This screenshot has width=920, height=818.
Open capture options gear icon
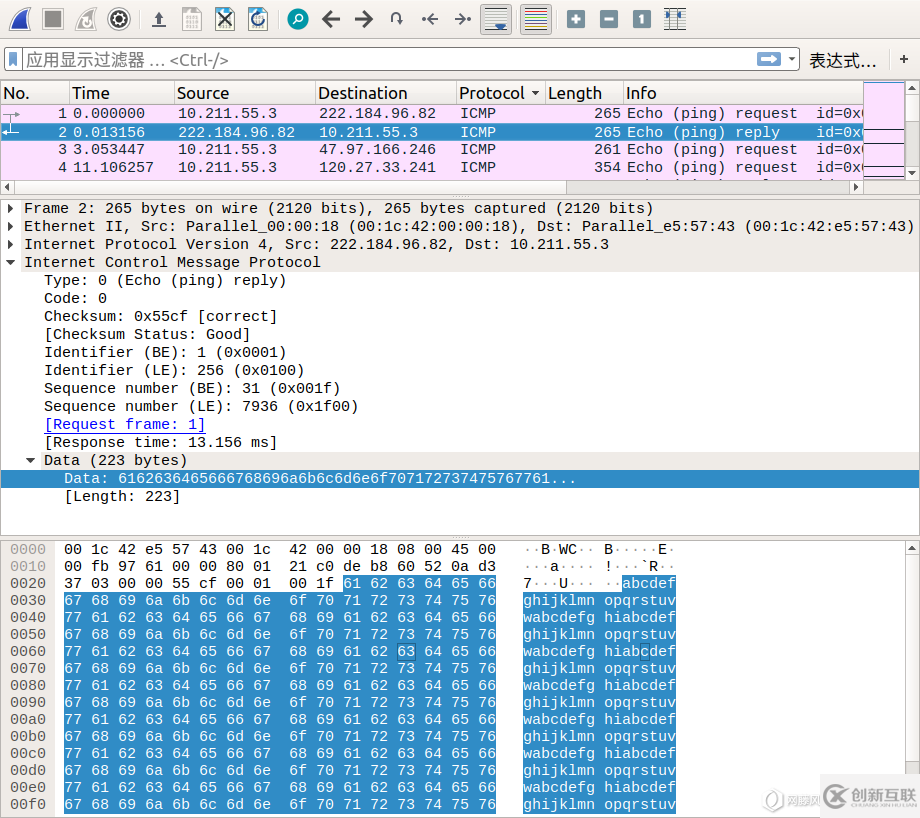click(119, 19)
